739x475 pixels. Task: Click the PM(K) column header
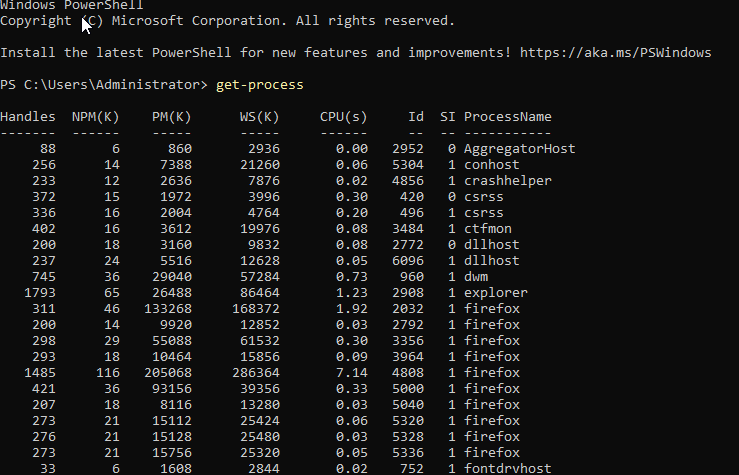coord(172,116)
